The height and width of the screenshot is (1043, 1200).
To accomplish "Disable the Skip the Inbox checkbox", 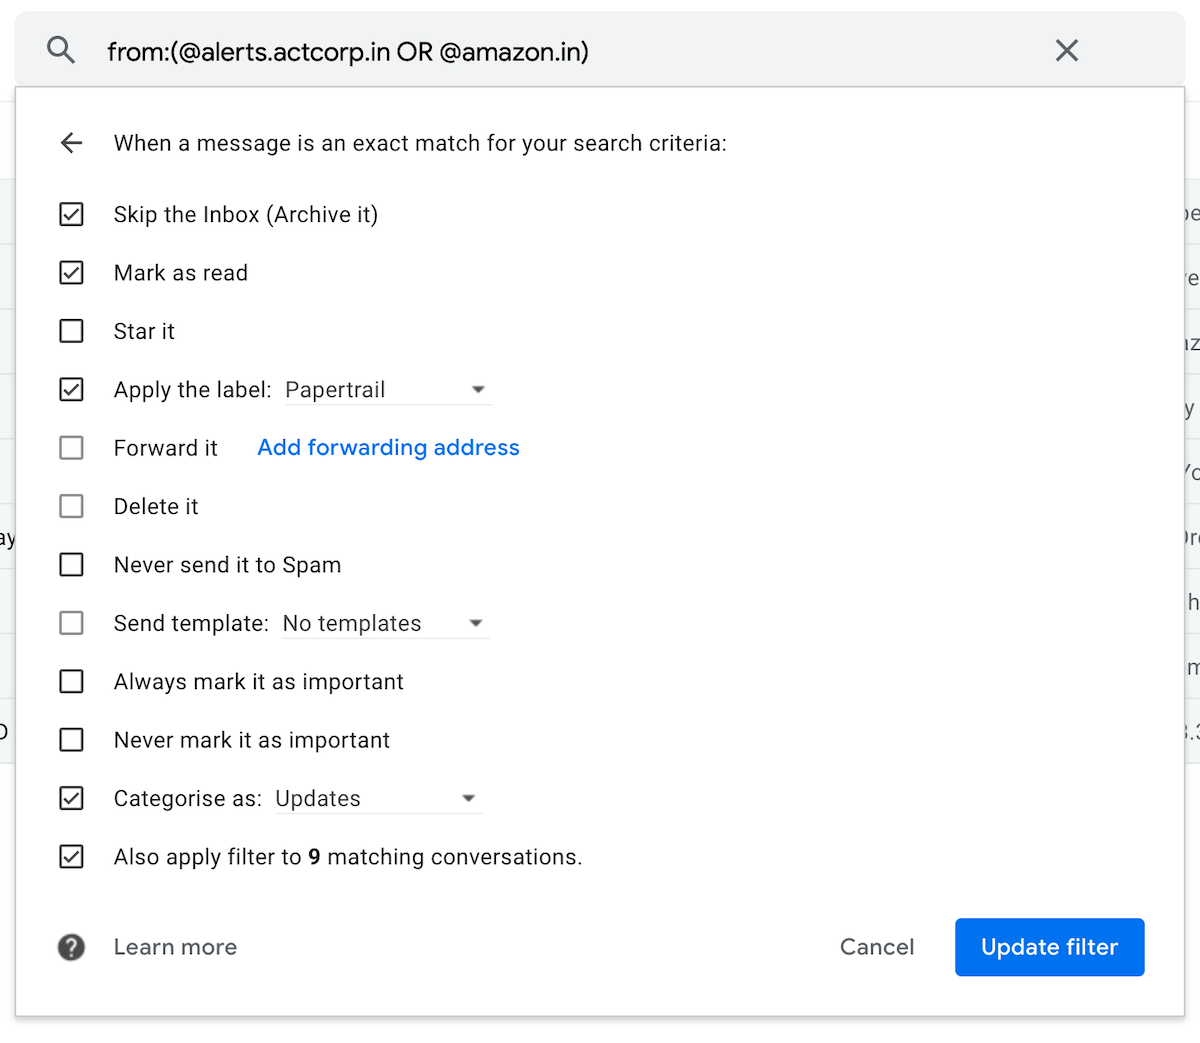I will click(71, 214).
